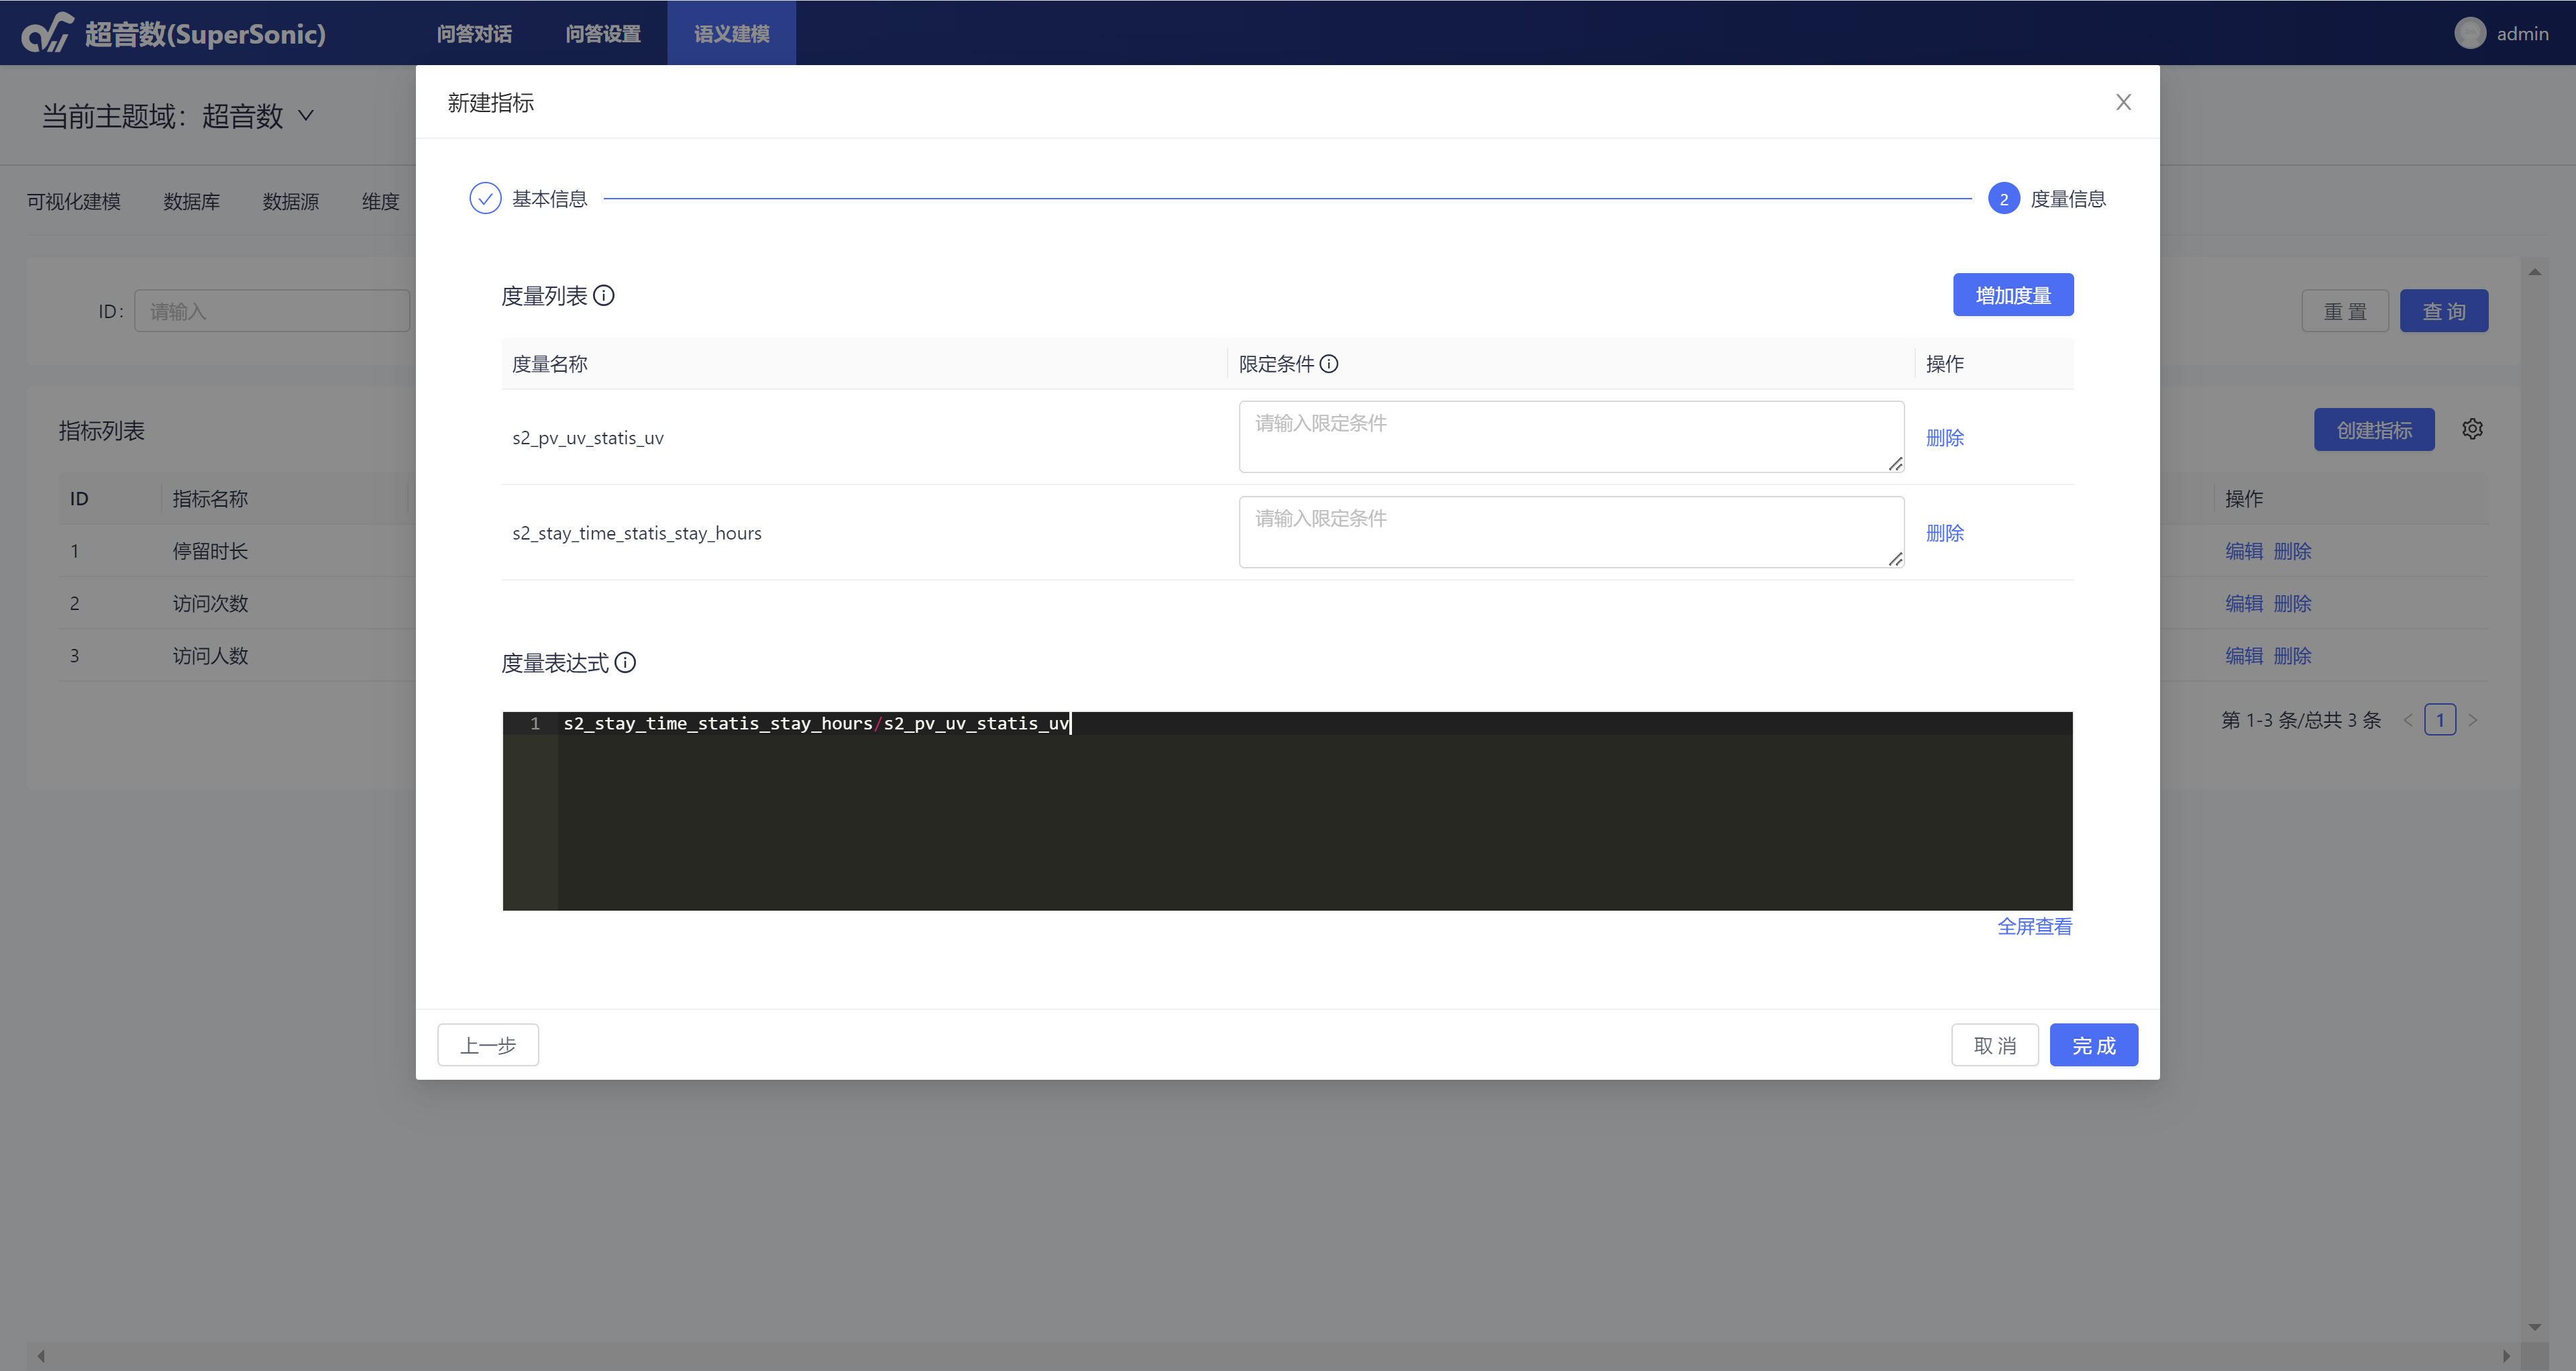
Task: Delete the s2_pv_uv_statis_uv measure row
Action: point(1944,438)
